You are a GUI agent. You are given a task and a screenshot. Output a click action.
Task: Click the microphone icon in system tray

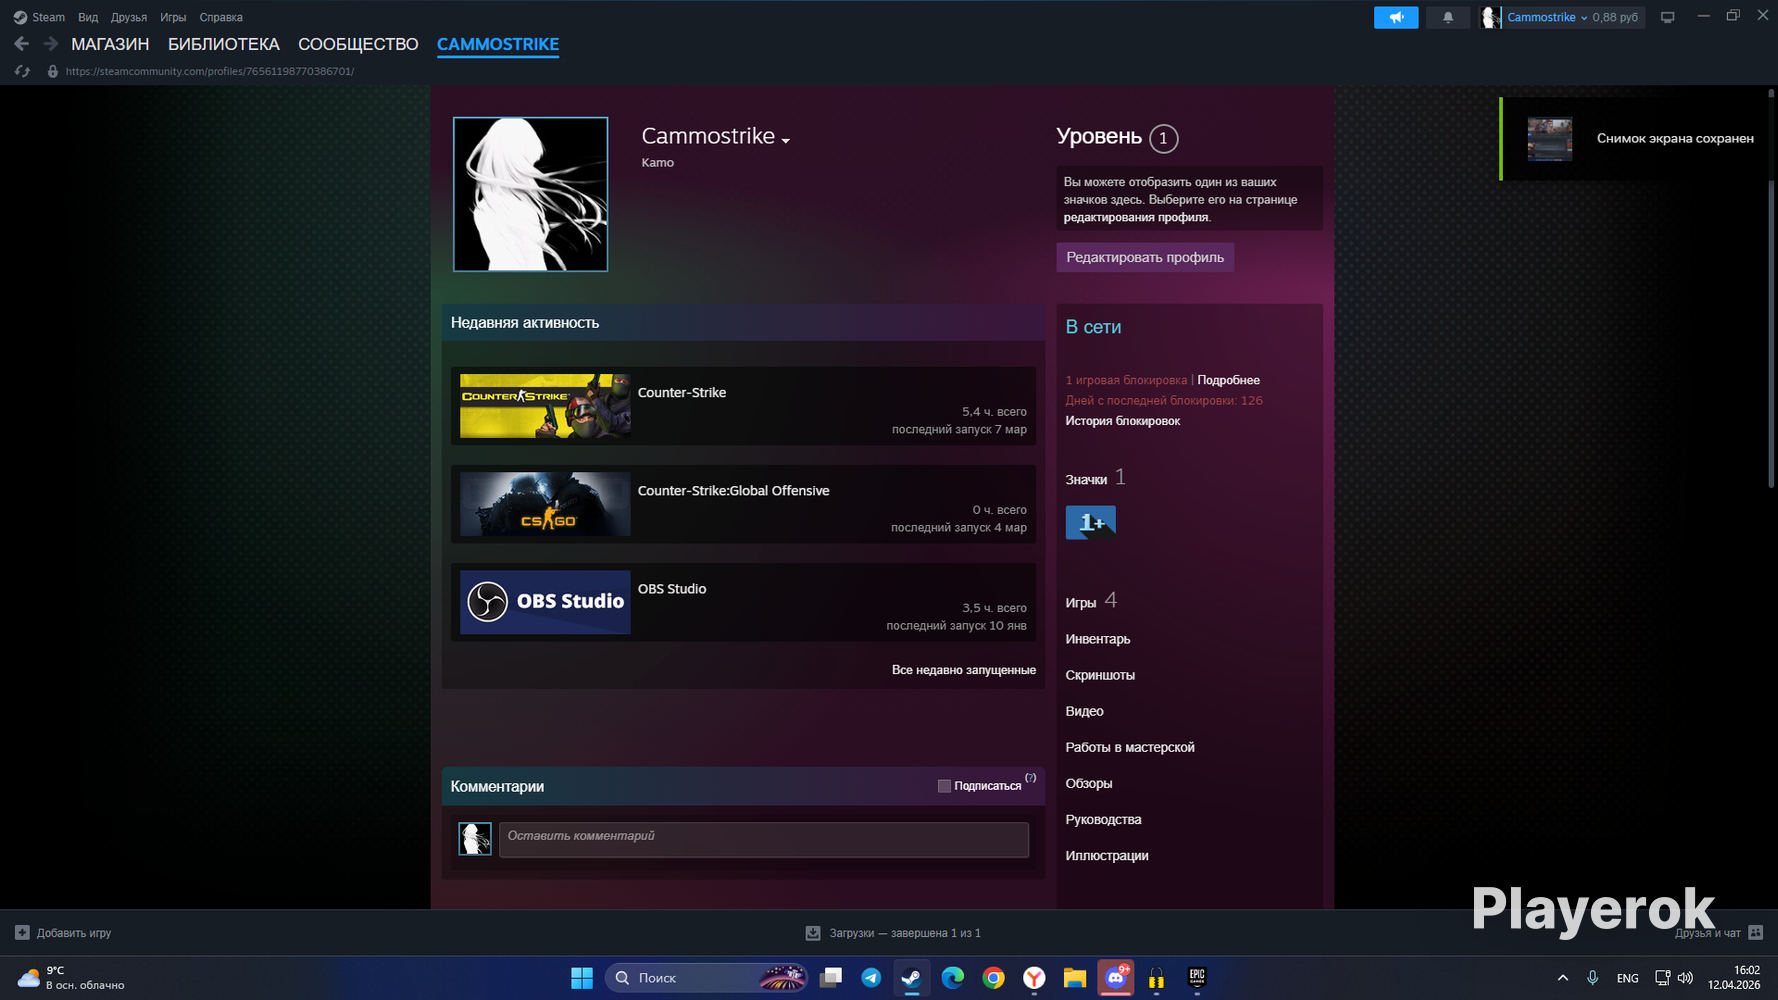(x=1592, y=978)
